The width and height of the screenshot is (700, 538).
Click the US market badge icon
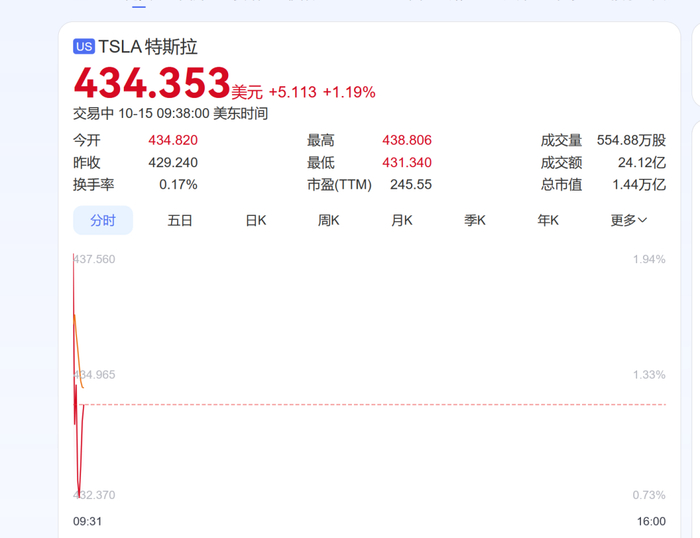click(x=84, y=46)
